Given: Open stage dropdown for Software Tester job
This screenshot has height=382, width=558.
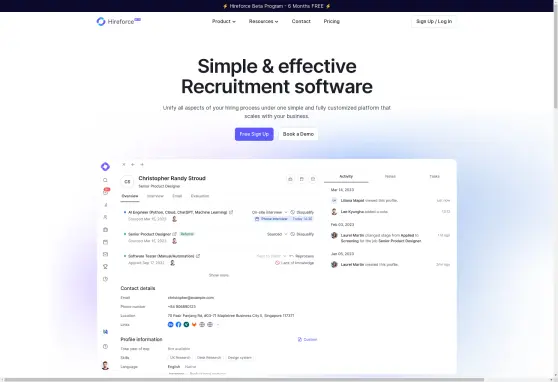Looking at the screenshot, I should pos(271,256).
